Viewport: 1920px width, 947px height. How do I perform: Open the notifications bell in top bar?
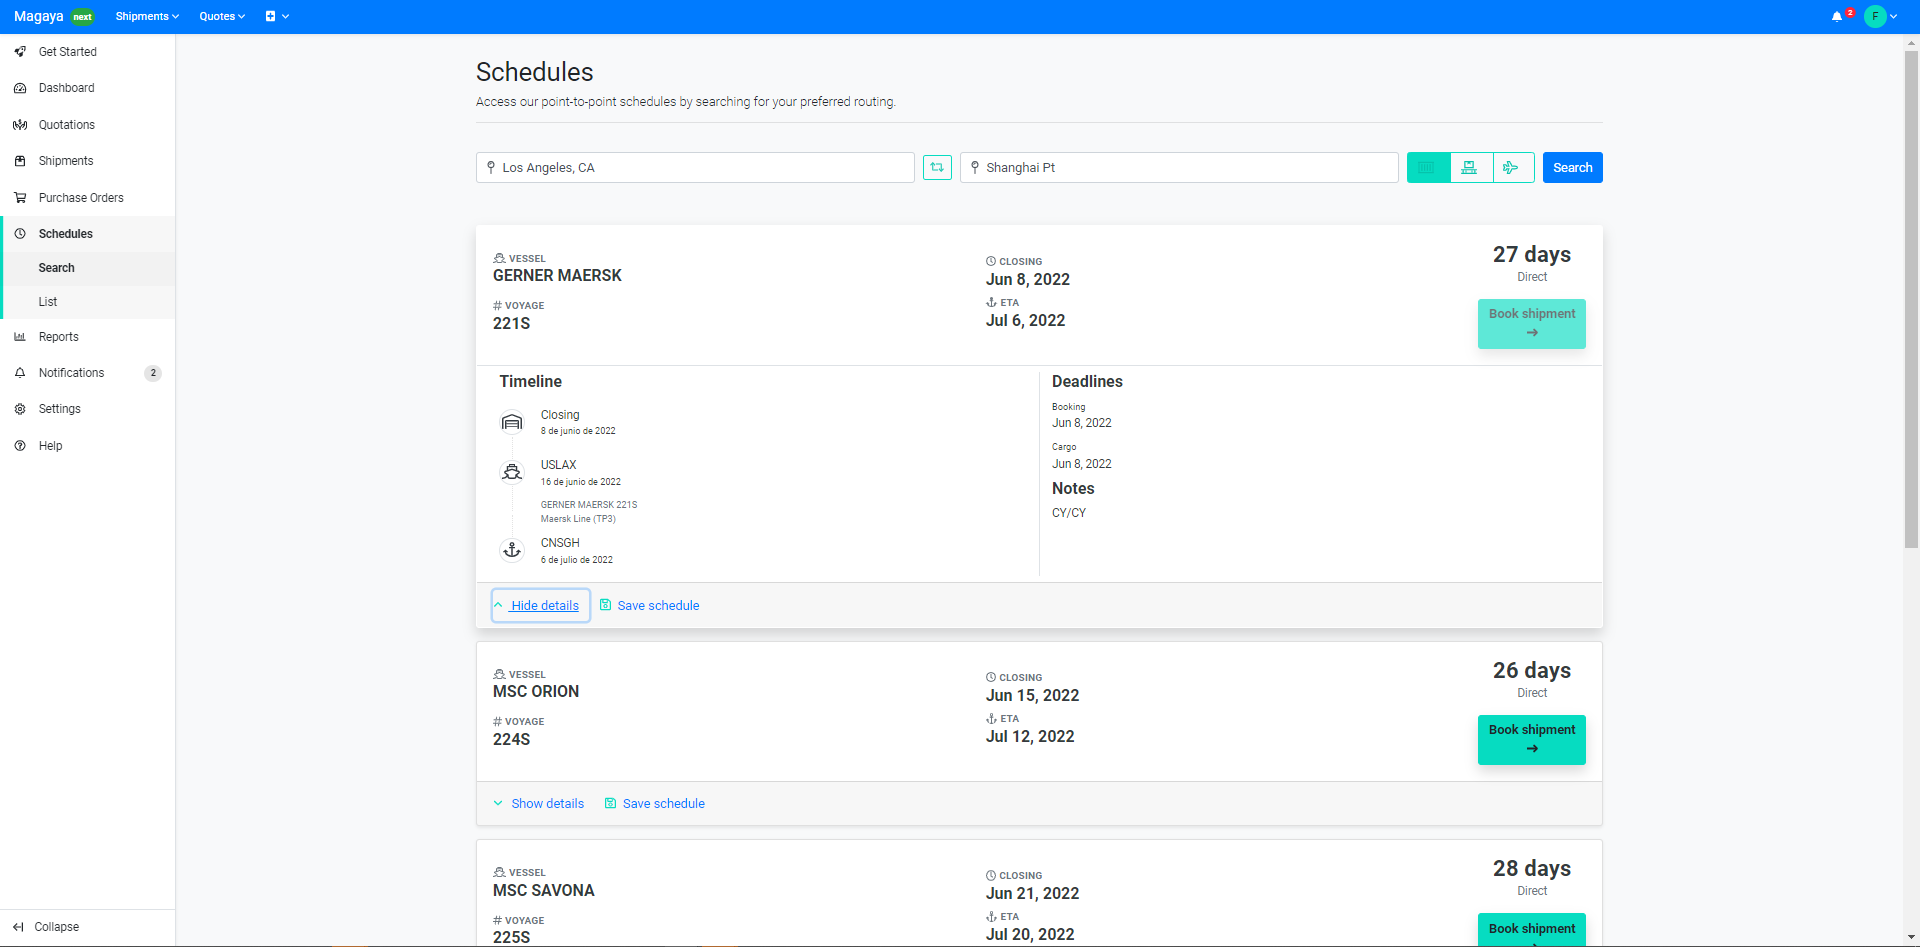coord(1837,17)
